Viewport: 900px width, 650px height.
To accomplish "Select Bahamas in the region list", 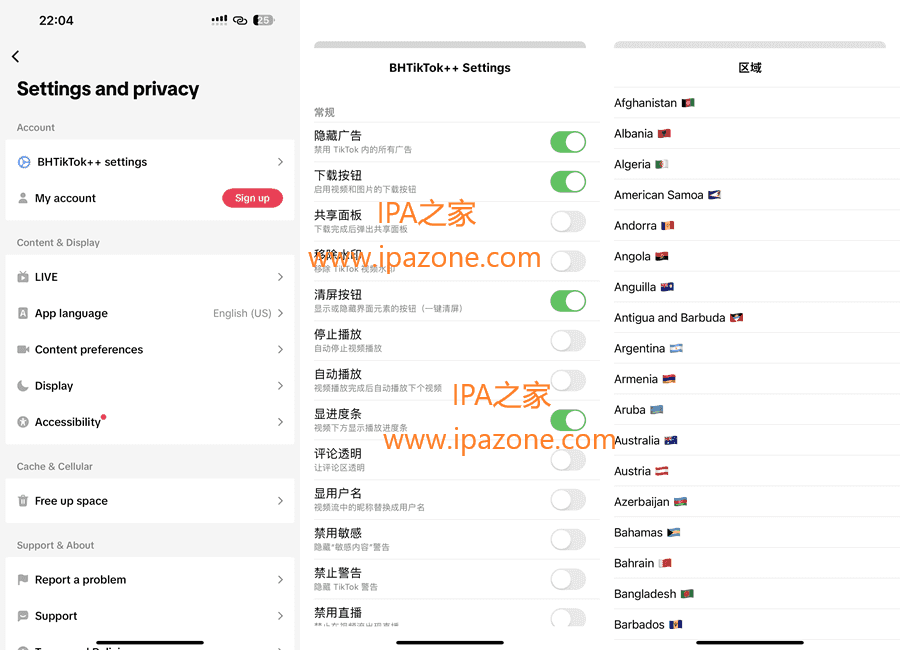I will click(x=757, y=533).
